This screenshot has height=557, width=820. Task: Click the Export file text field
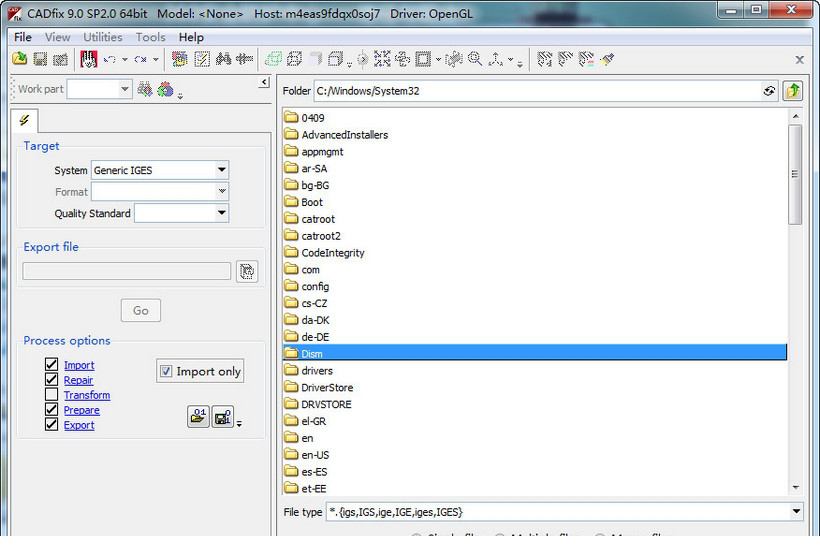tap(127, 271)
